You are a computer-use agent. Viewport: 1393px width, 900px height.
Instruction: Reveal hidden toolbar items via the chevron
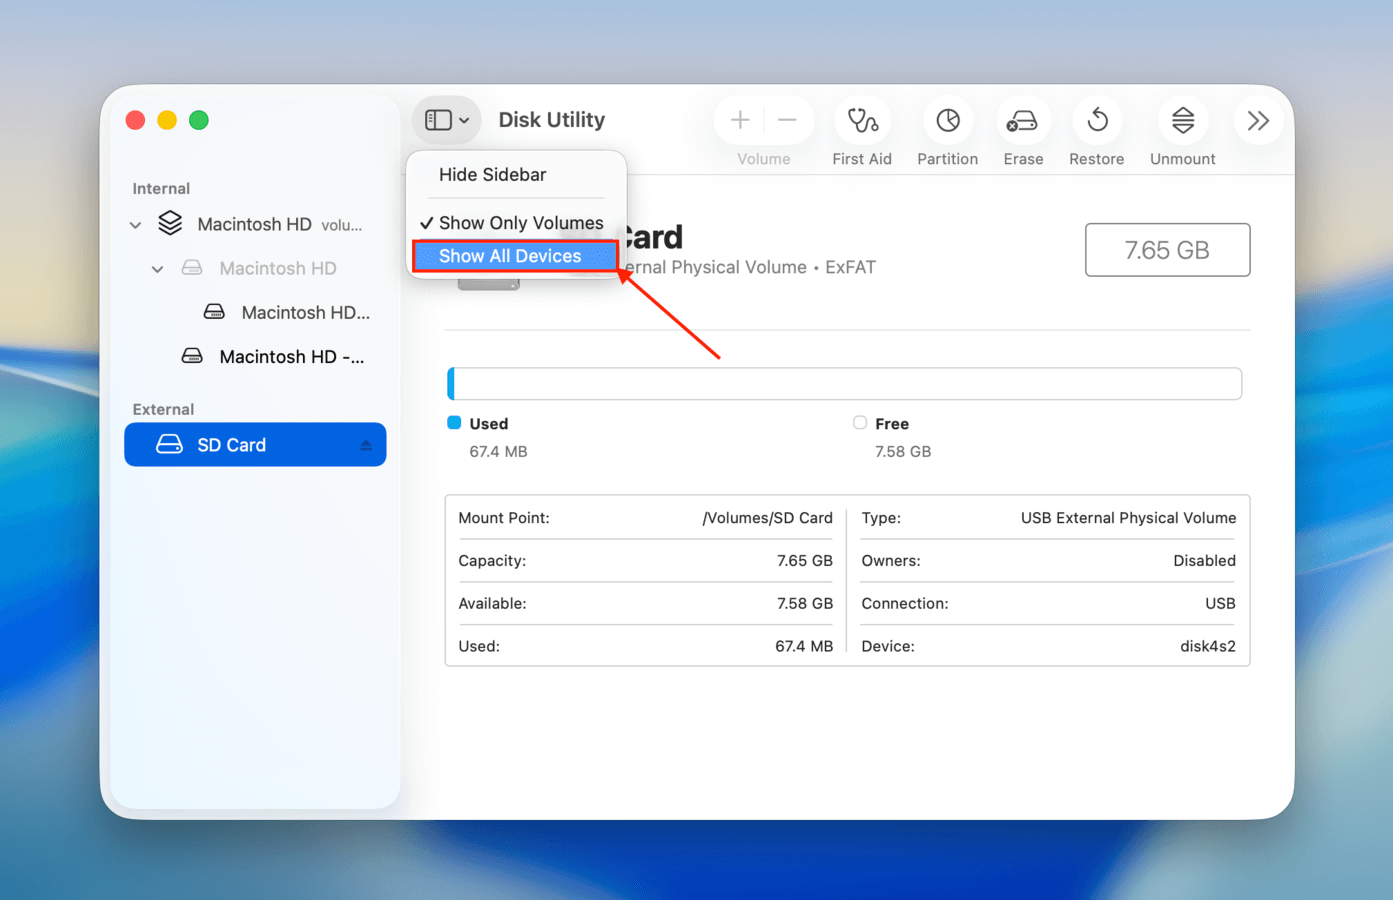coord(1258,120)
